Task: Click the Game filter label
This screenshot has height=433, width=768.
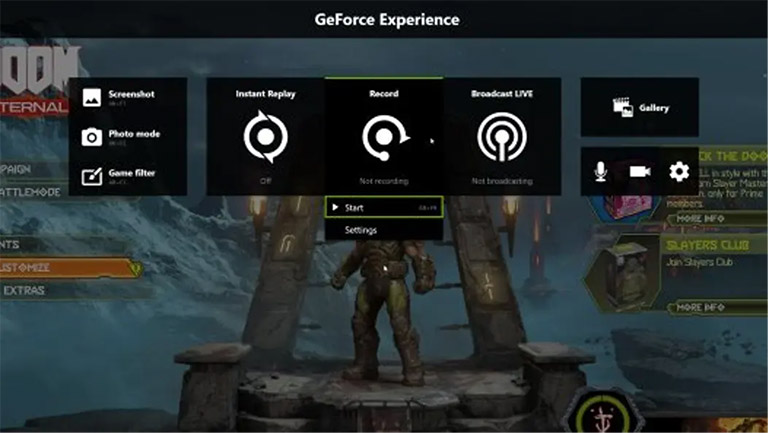Action: point(132,173)
